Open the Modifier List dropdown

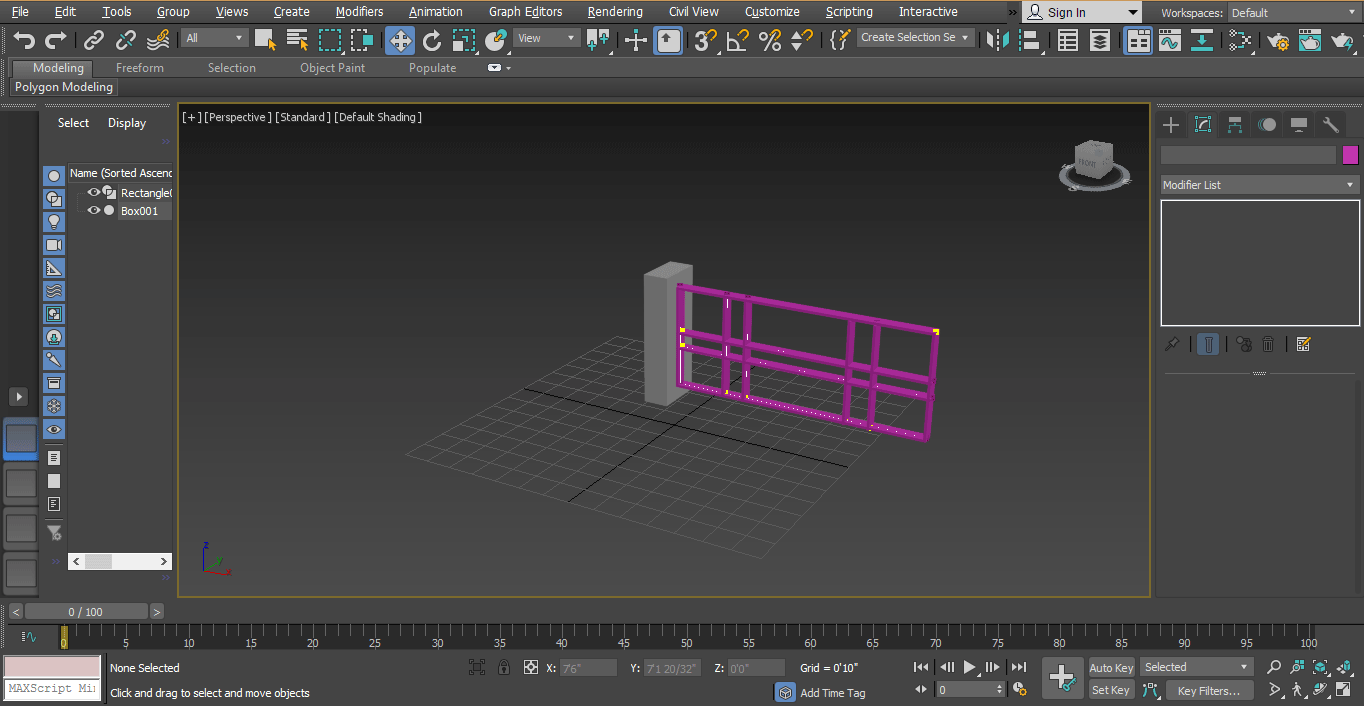(x=1258, y=184)
